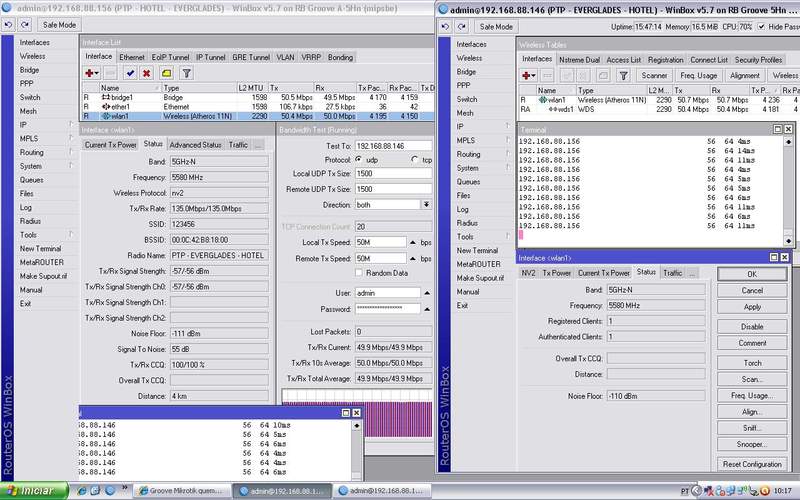Click the red plus Add button in Interface List
The height and width of the screenshot is (500, 800).
click(x=92, y=73)
